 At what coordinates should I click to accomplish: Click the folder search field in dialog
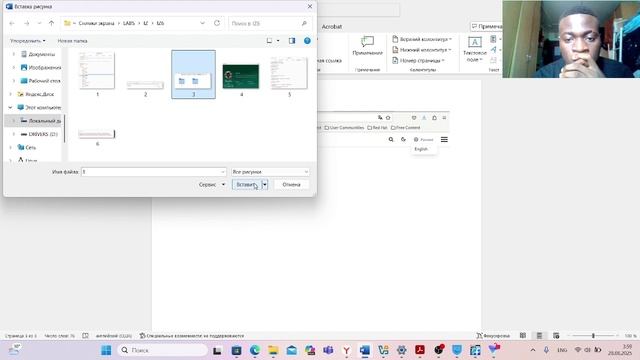click(270, 23)
